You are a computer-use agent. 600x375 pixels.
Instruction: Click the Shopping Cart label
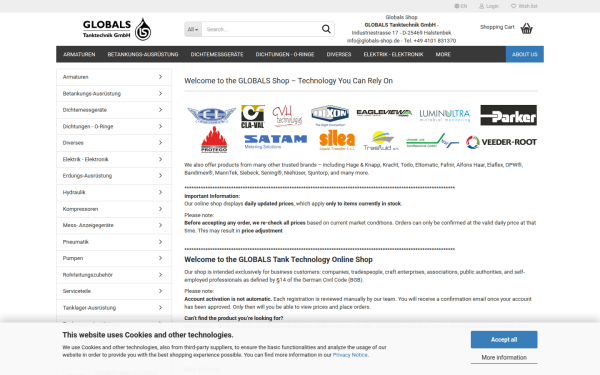[x=497, y=27]
